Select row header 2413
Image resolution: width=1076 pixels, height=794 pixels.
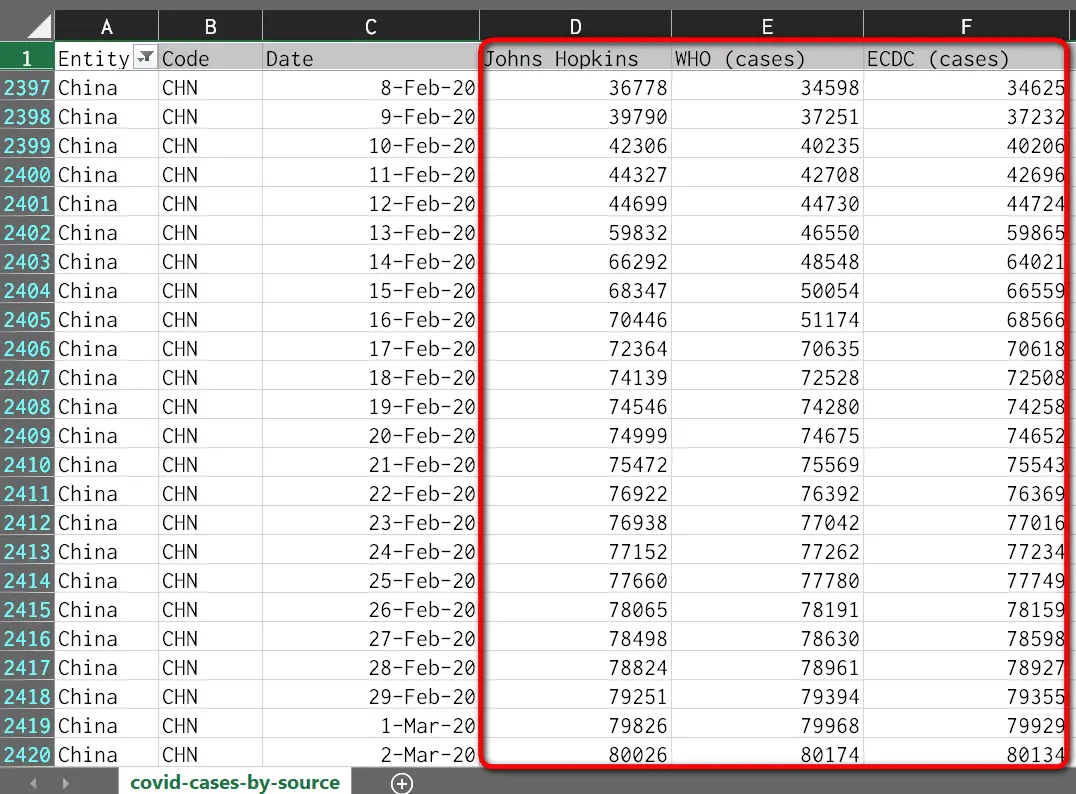[27, 552]
